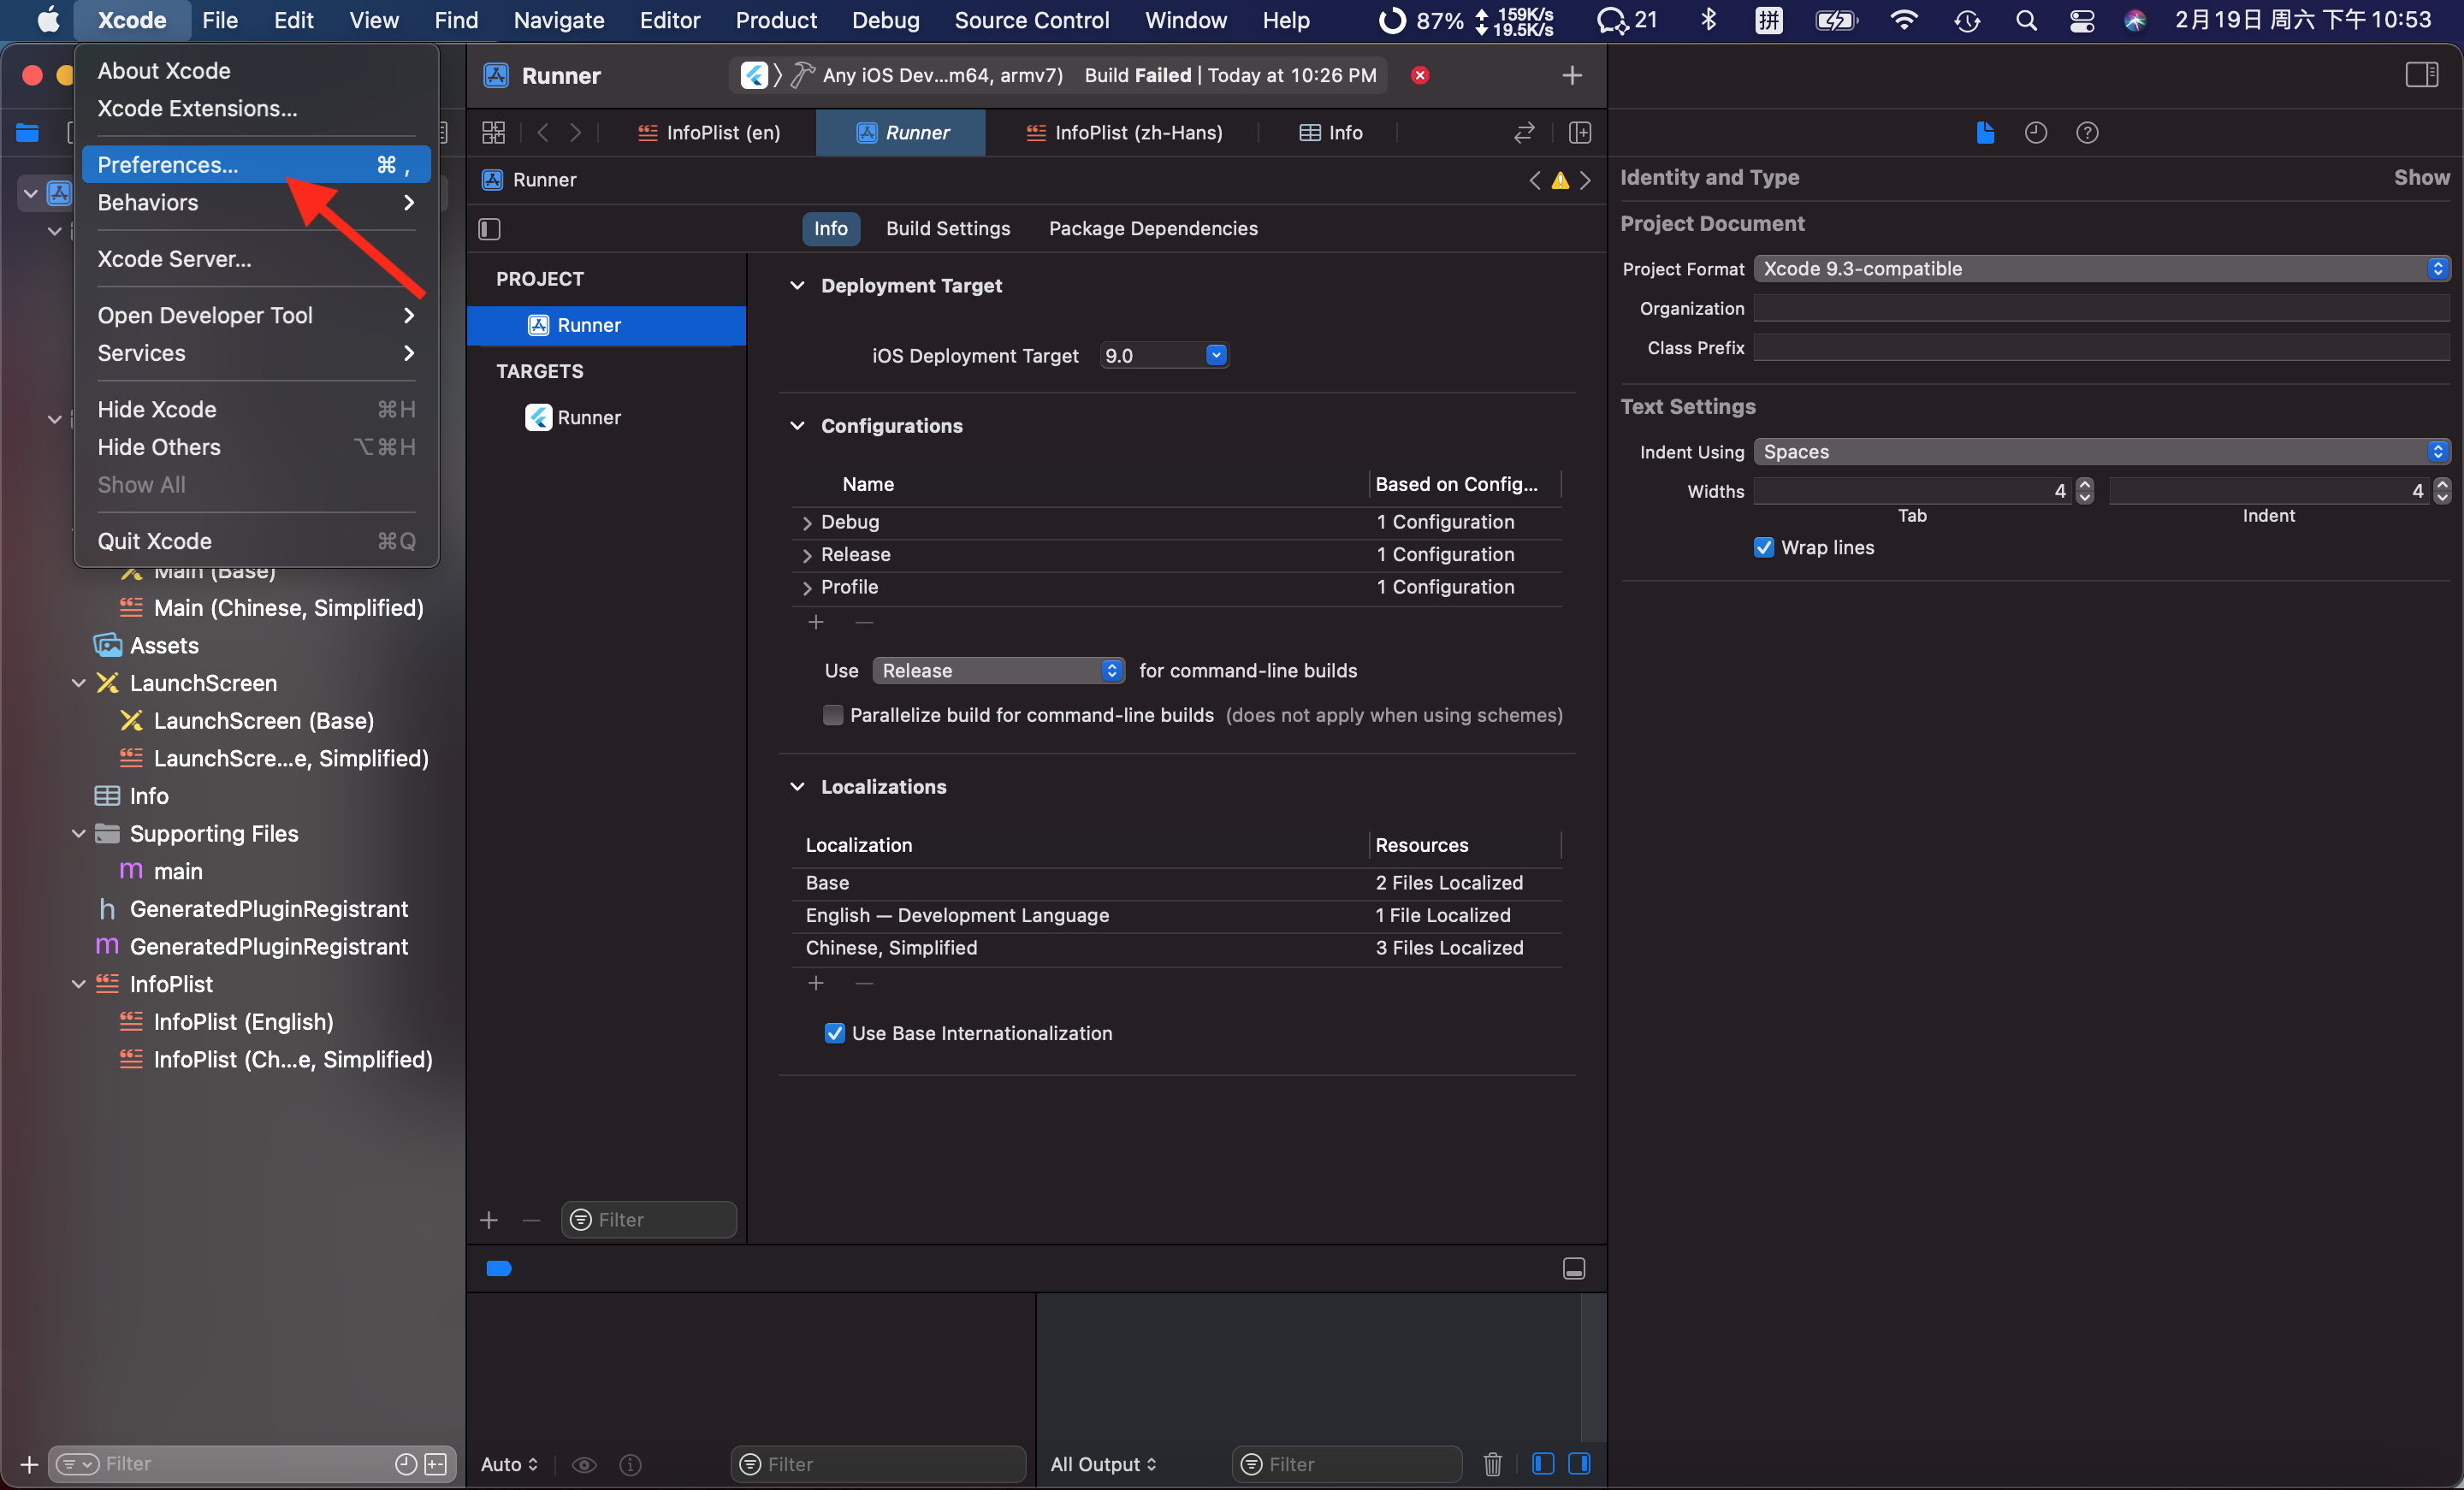Click the editor review swap-arrows icon

coord(1523,133)
